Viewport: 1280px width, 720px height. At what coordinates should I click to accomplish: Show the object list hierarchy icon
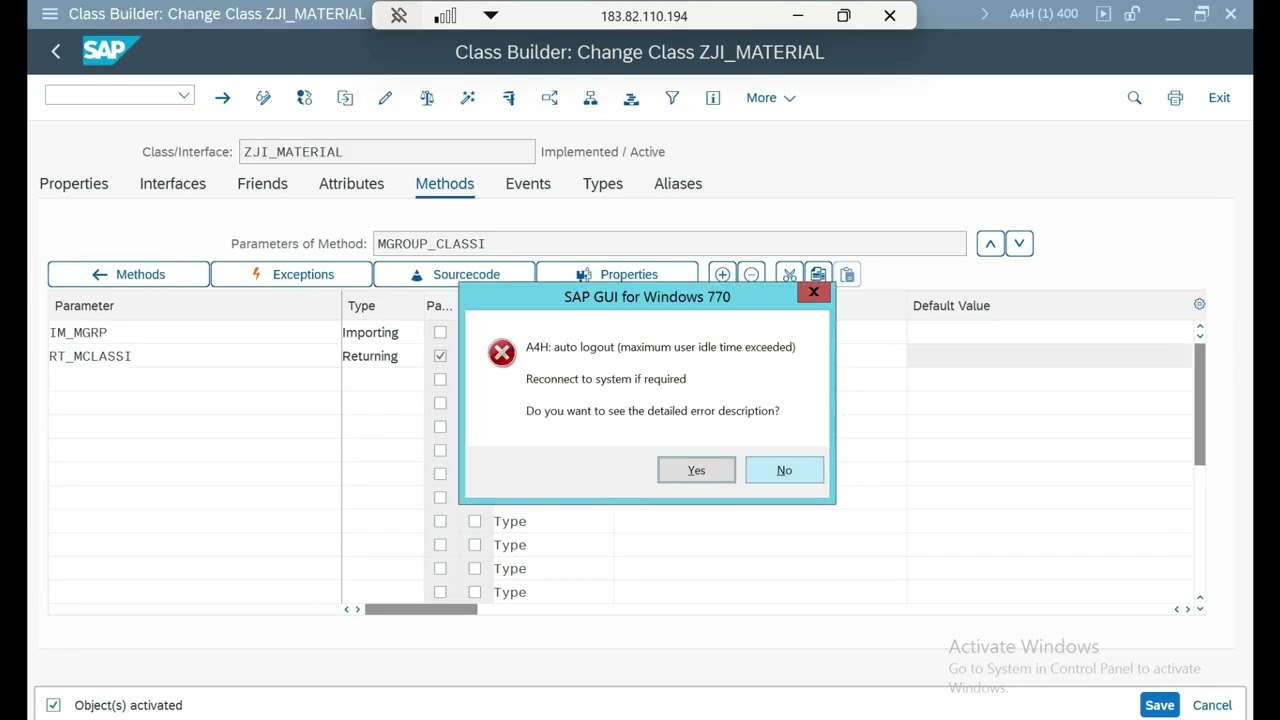[590, 98]
